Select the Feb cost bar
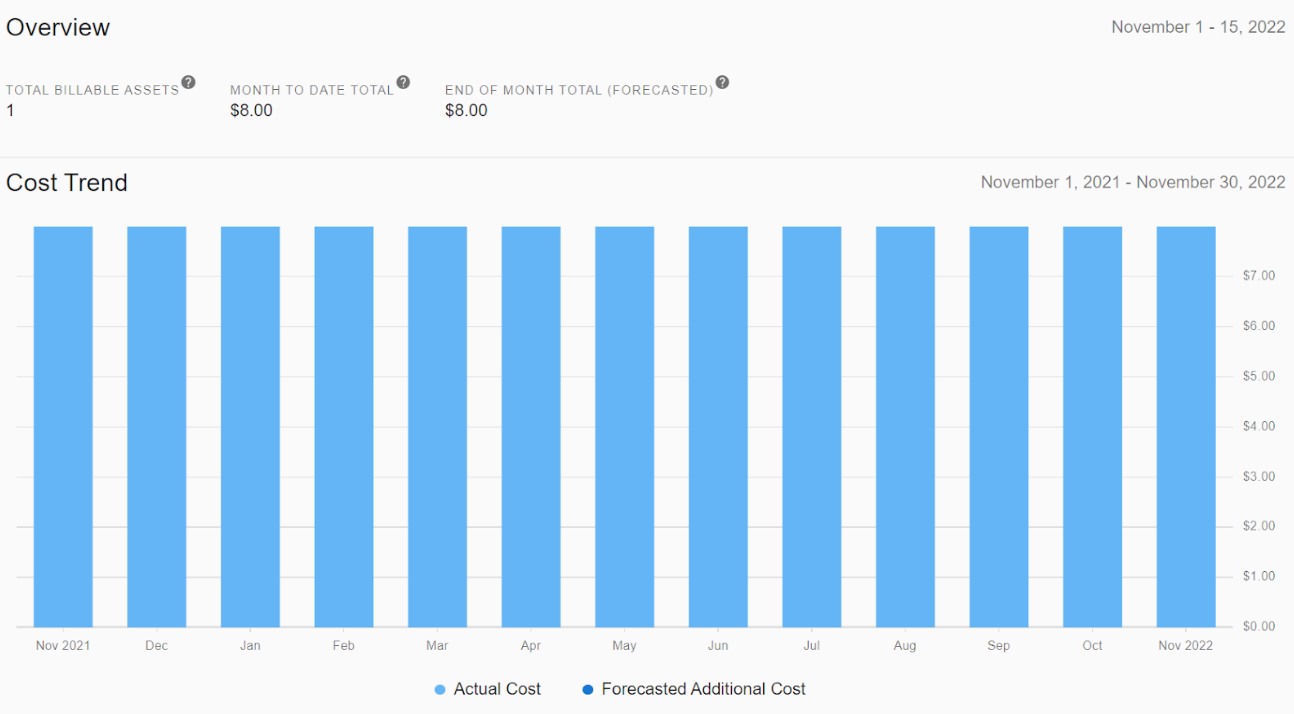Screen dimensions: 1294x714 coord(344,427)
